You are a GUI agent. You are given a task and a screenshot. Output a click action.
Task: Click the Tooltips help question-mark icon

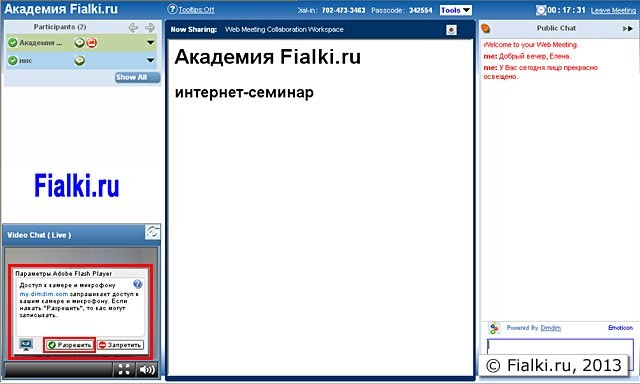pos(172,9)
